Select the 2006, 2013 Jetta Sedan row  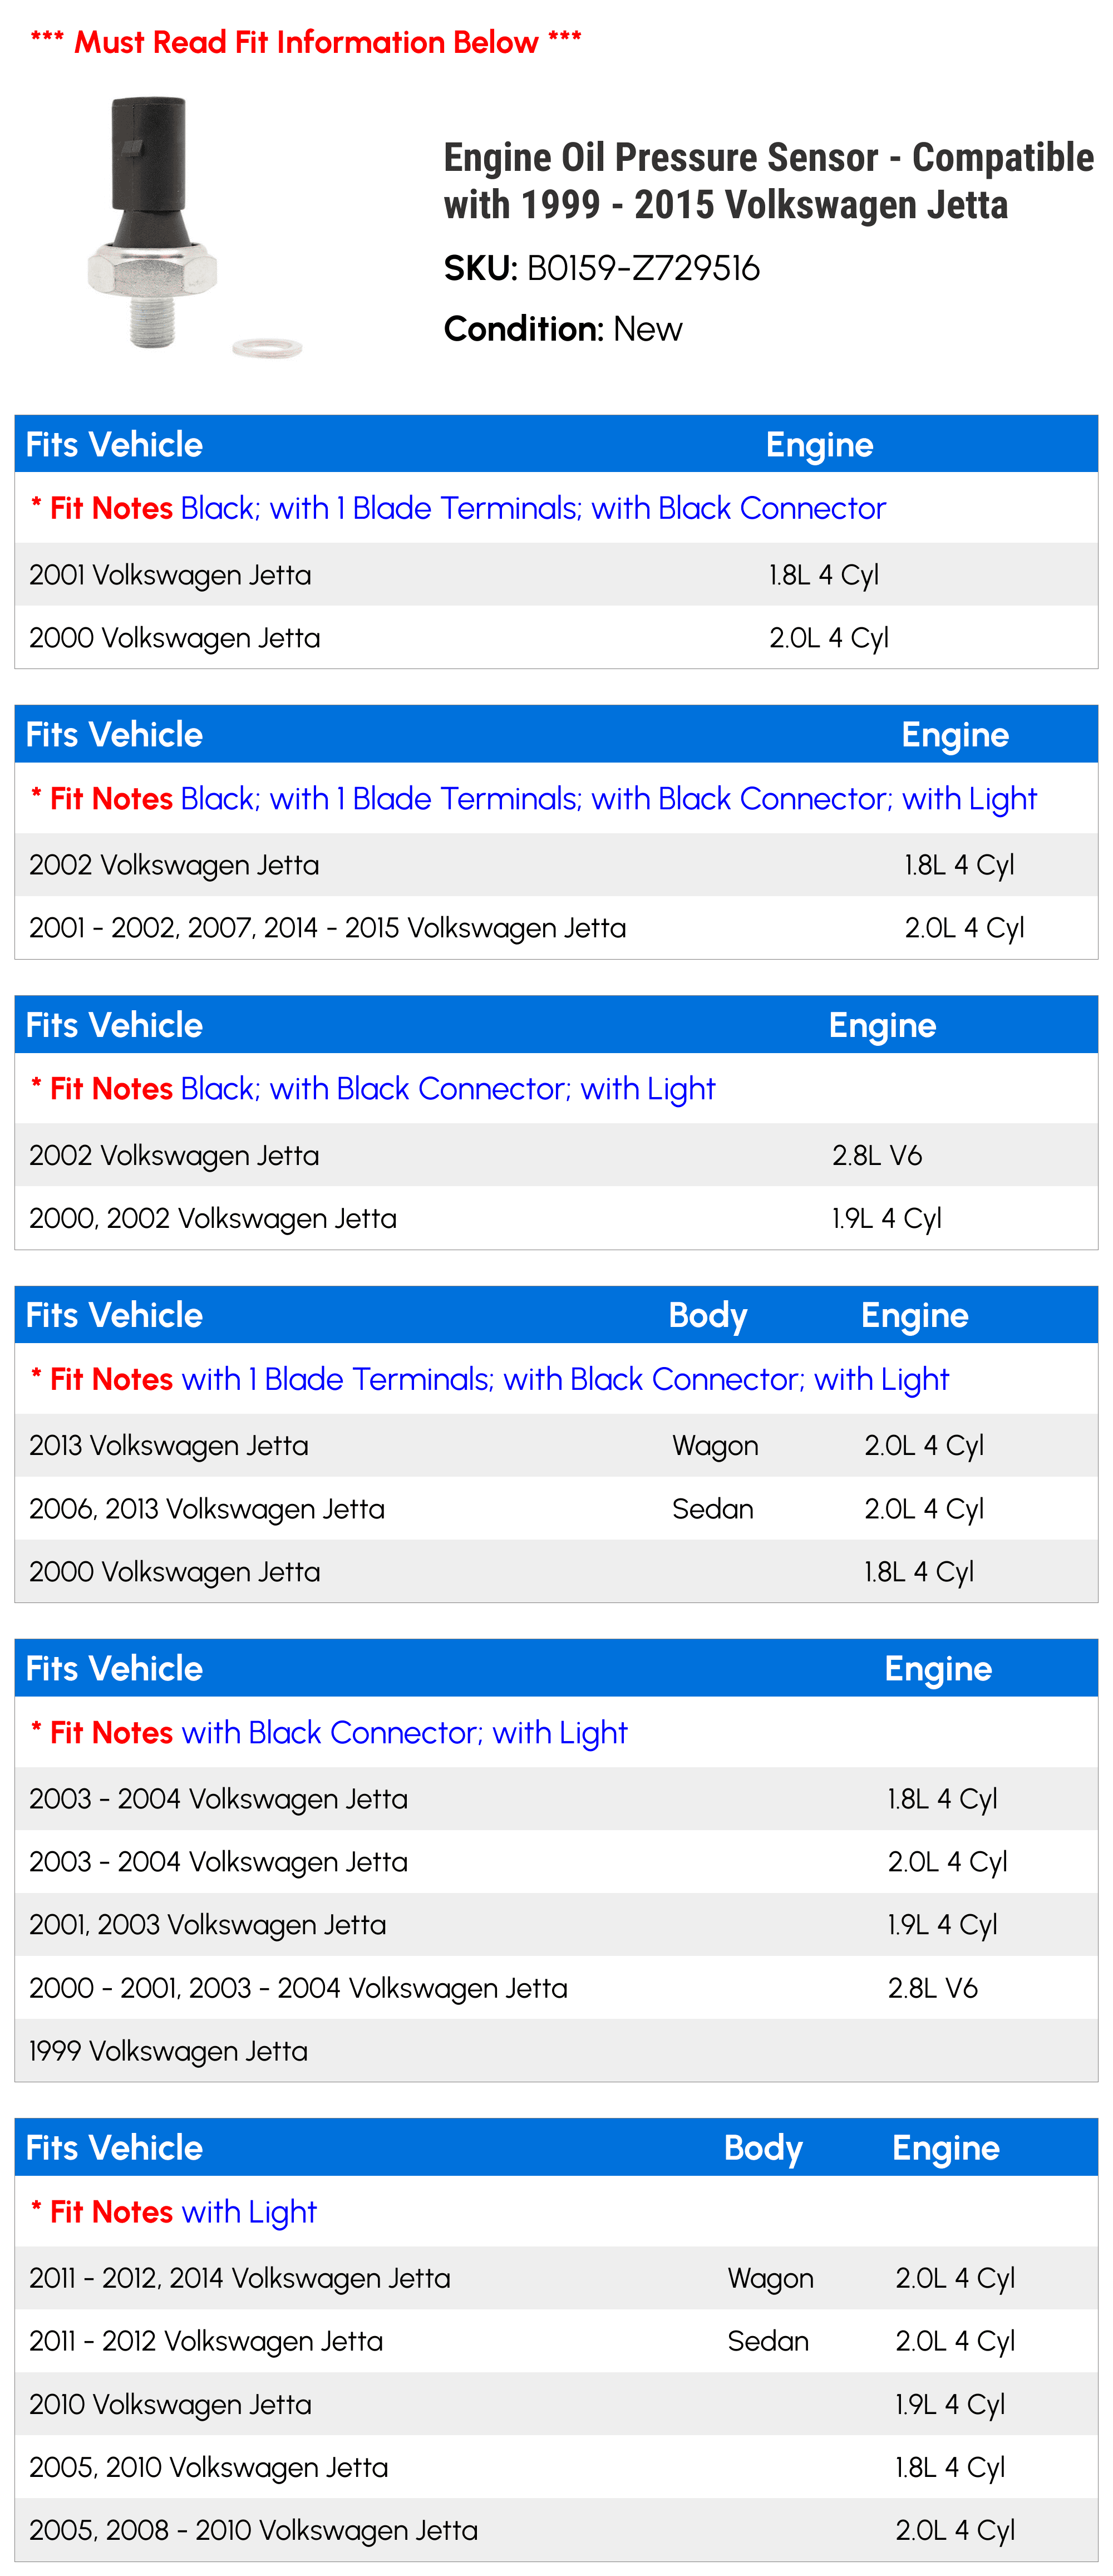[x=556, y=1509]
